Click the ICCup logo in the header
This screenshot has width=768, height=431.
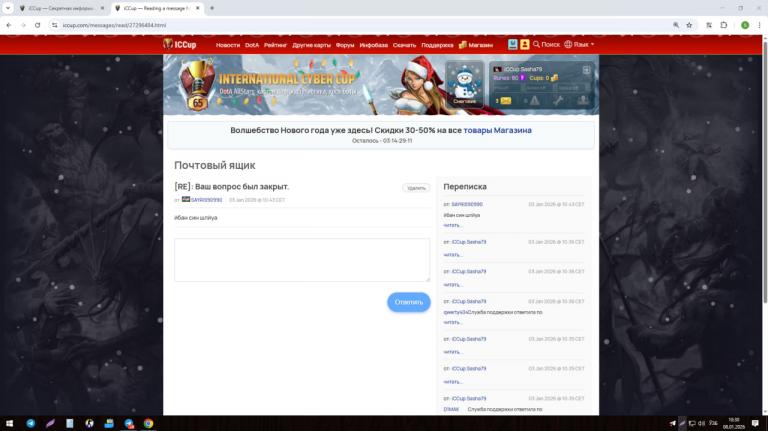click(x=180, y=44)
